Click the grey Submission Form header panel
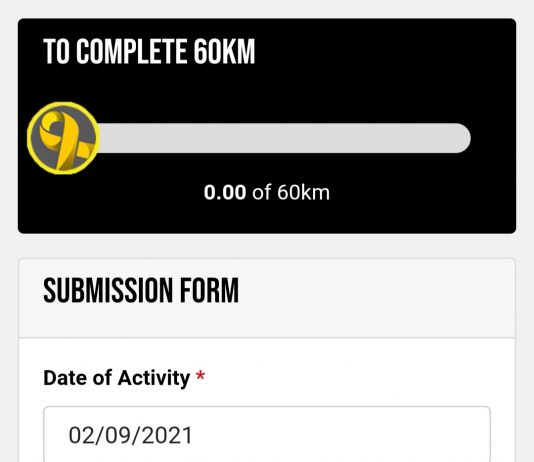 (x=267, y=298)
